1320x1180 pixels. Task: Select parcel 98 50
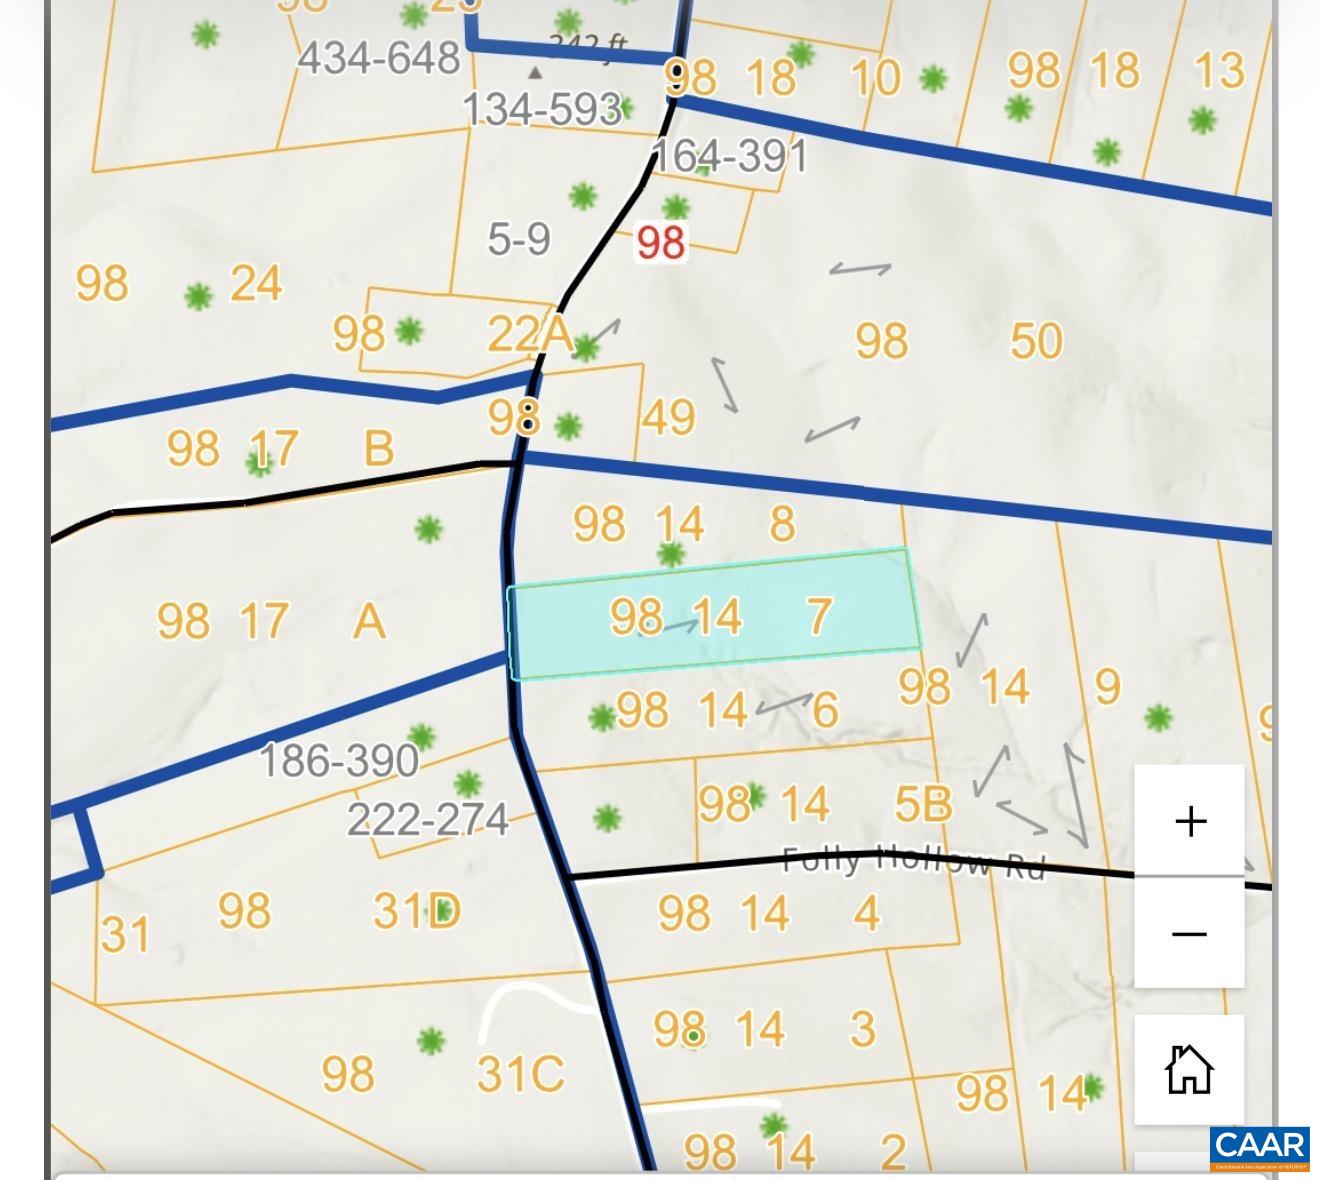tap(958, 341)
